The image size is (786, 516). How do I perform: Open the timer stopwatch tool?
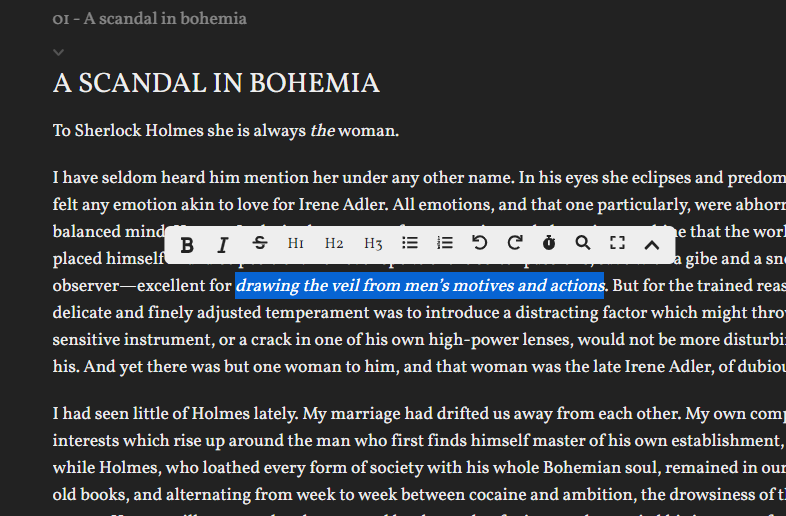(x=549, y=243)
